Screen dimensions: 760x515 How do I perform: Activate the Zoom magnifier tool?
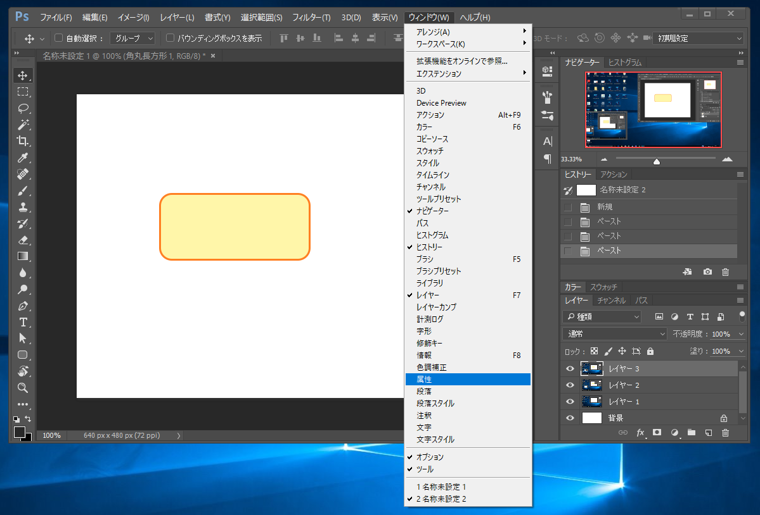click(23, 388)
